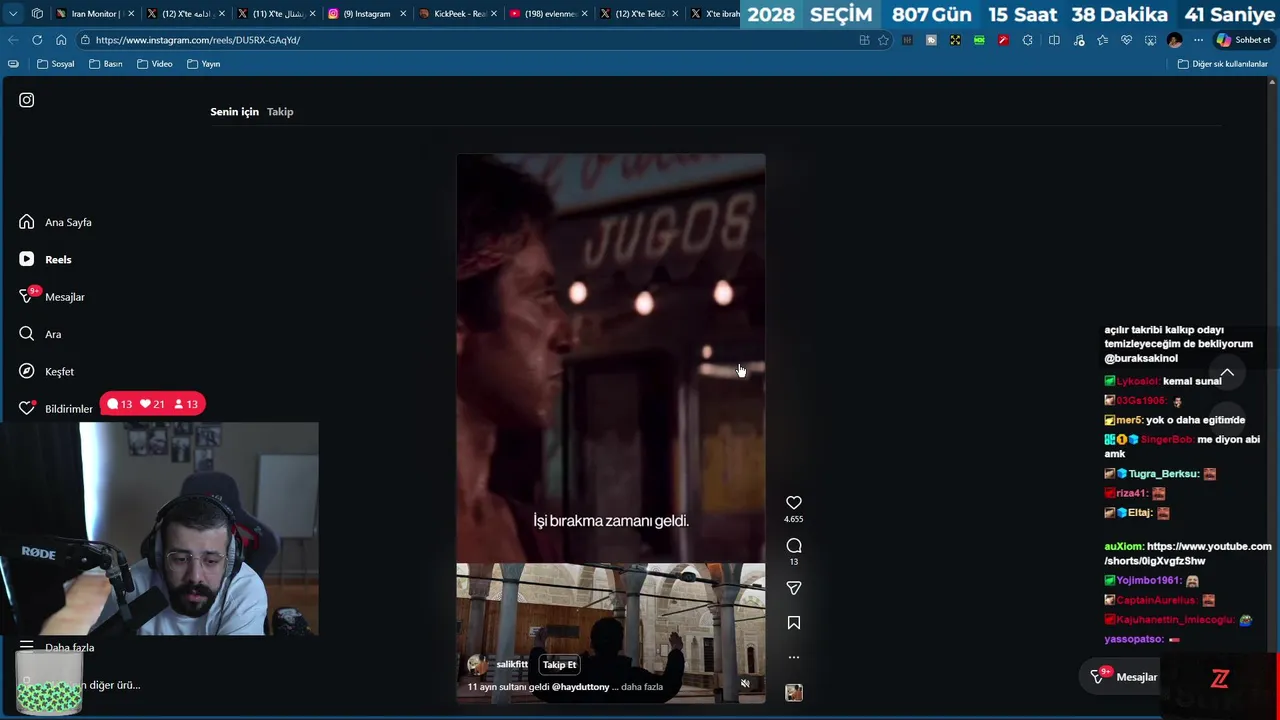Switch to Senin için feed tab
1280x720 pixels.
234,111
